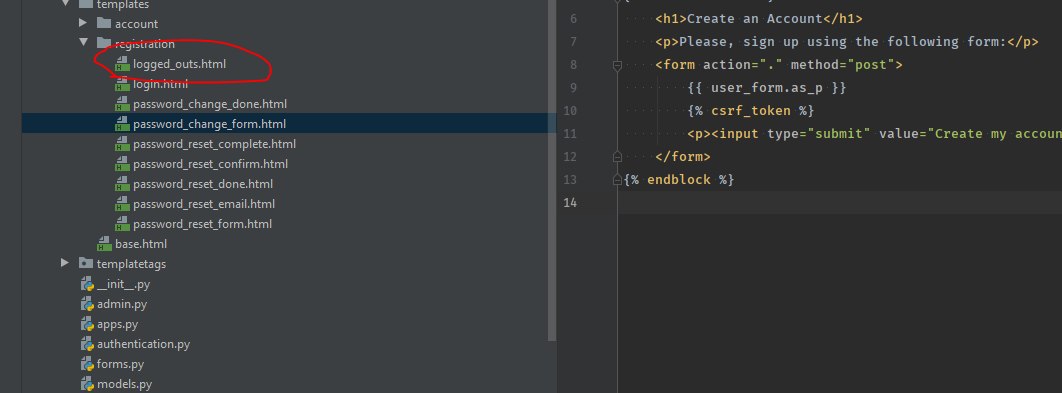Select logged_outs.html in project tree
Image resolution: width=1062 pixels, height=393 pixels.
[179, 64]
